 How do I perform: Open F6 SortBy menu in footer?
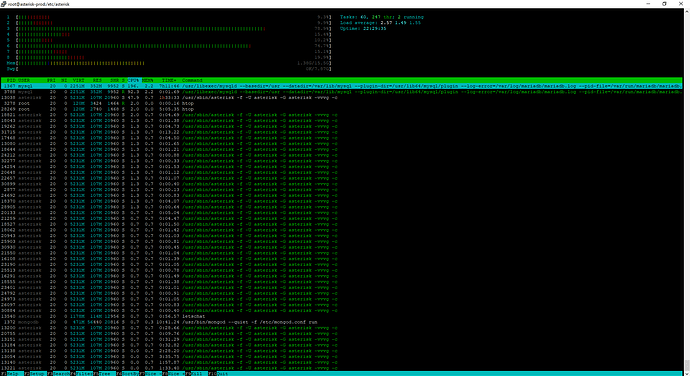(x=128, y=373)
